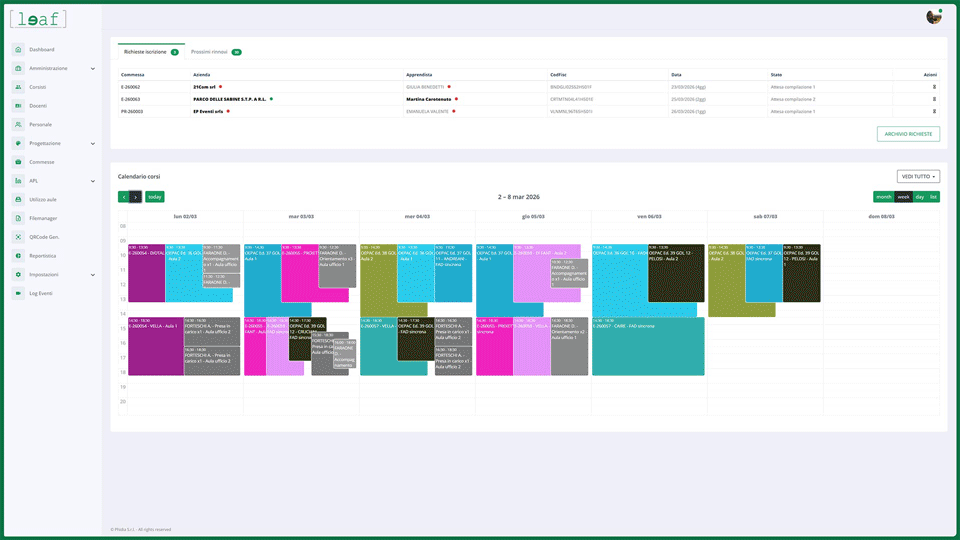Image resolution: width=960 pixels, height=540 pixels.
Task: Open the Commesse menu label
Action: (x=42, y=162)
